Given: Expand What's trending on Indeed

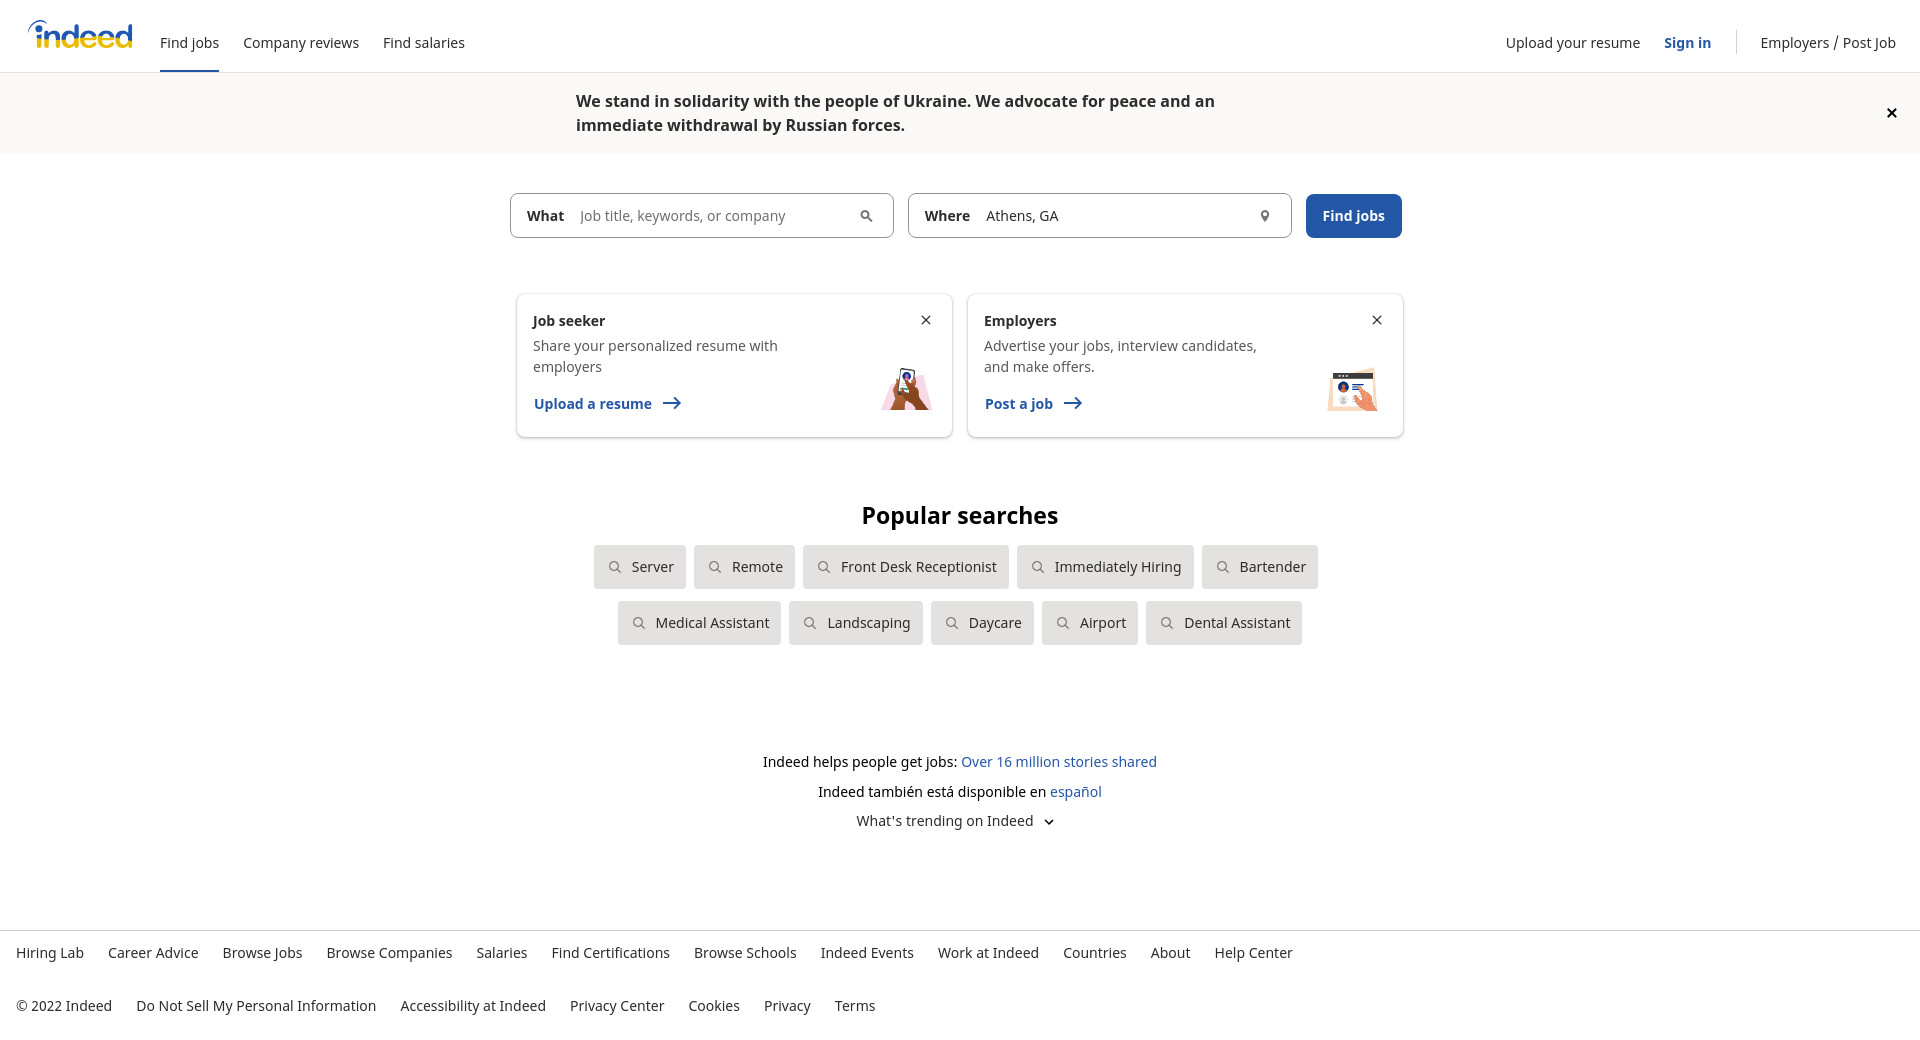Looking at the screenshot, I should pyautogui.click(x=955, y=821).
